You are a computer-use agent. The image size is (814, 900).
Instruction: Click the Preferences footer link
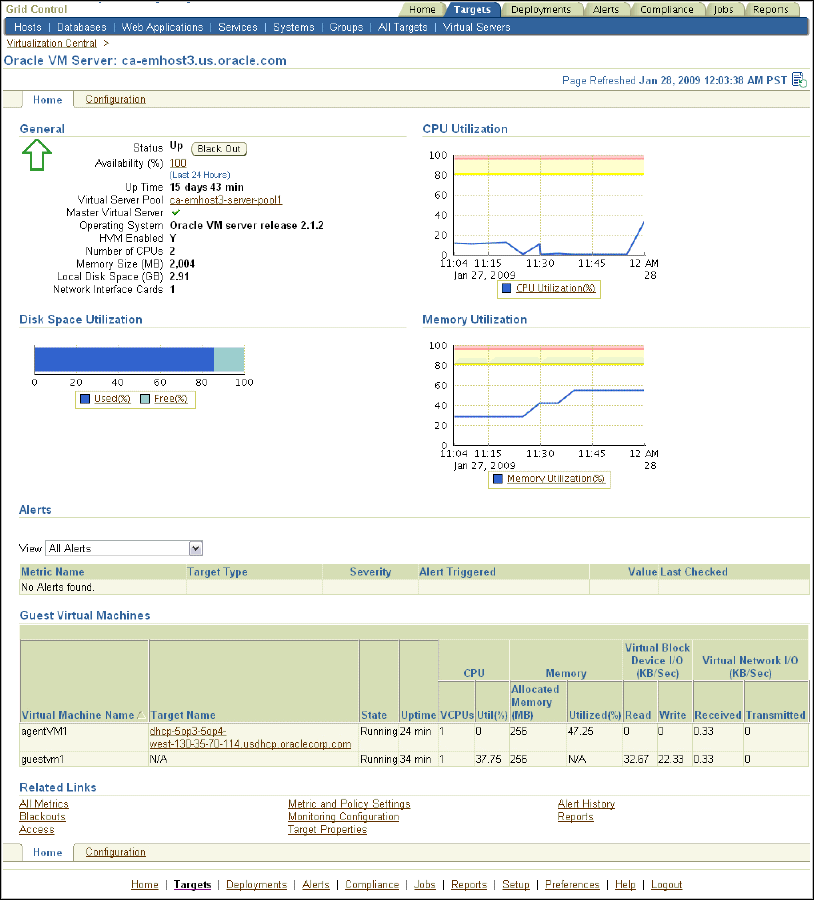[x=572, y=885]
